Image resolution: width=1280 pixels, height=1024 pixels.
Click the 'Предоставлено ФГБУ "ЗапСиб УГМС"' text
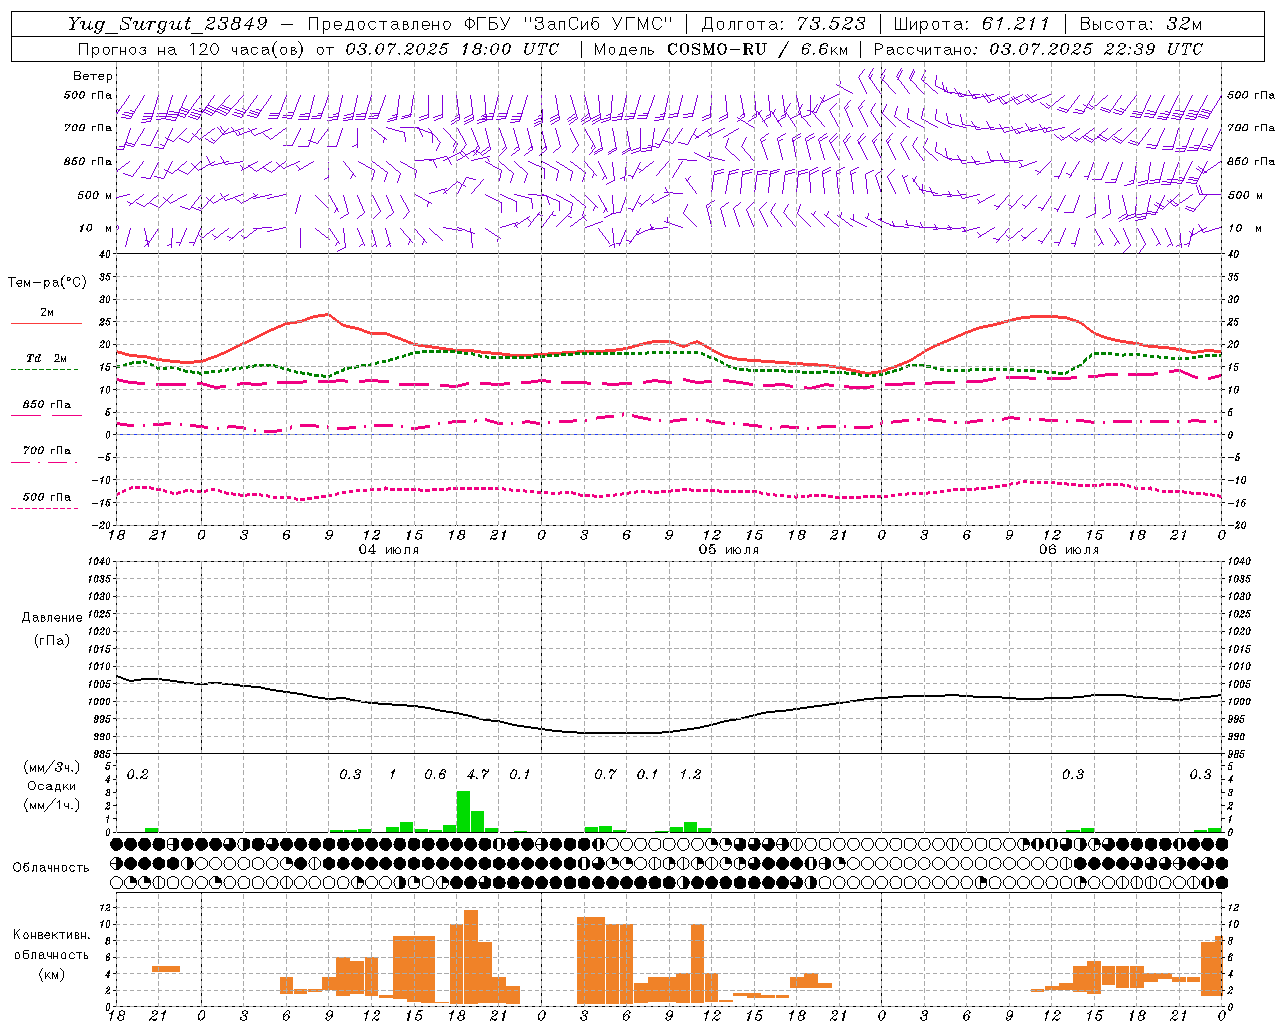tap(492, 24)
